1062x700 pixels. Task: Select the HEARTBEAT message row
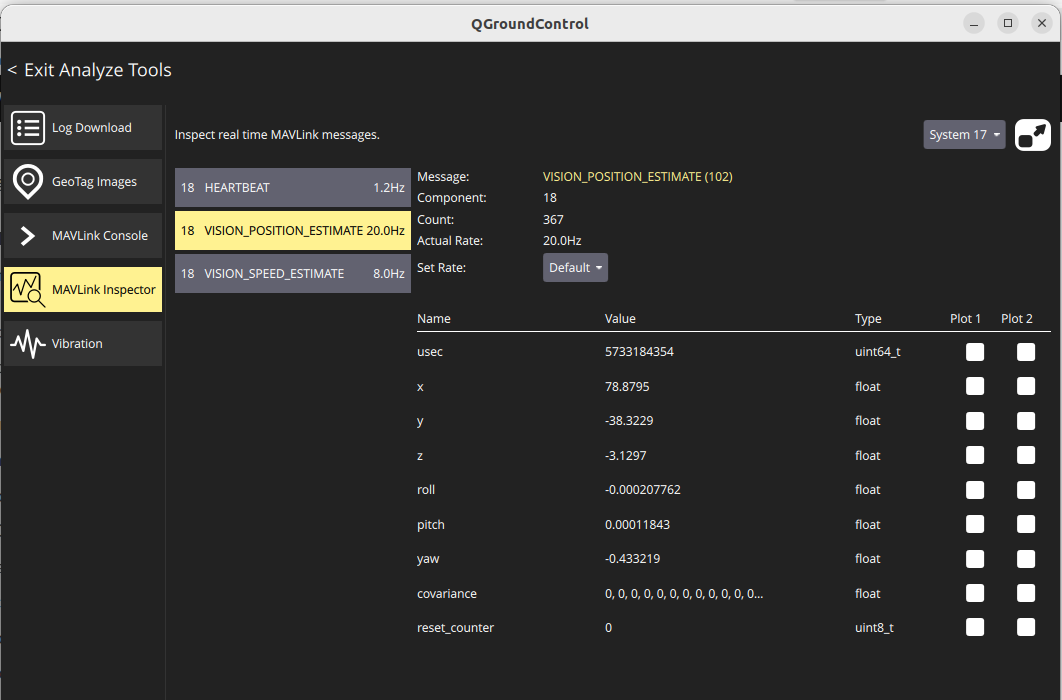(x=293, y=188)
